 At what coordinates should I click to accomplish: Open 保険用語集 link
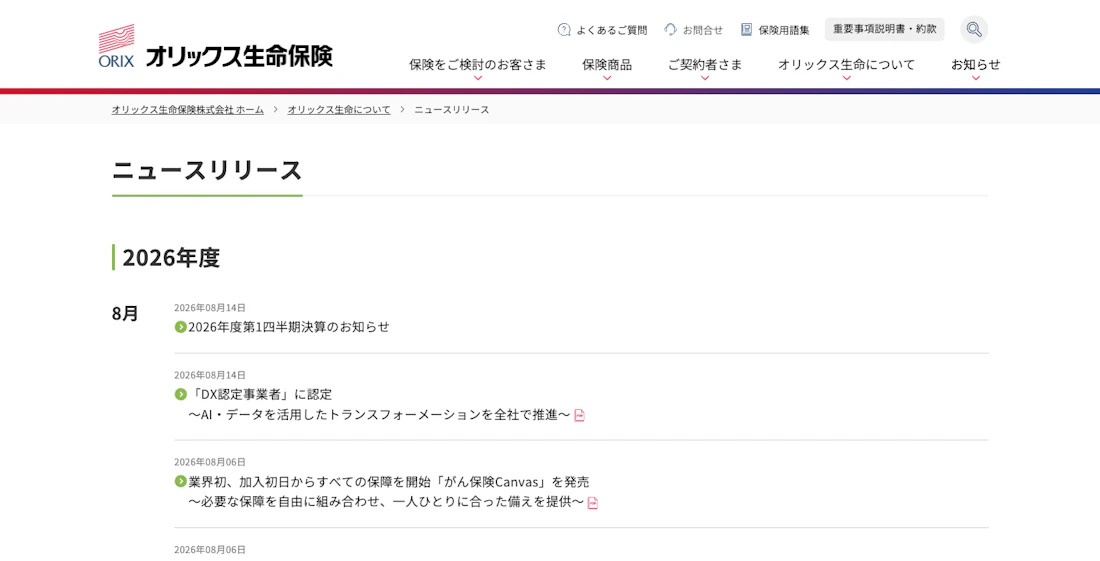pyautogui.click(x=784, y=30)
